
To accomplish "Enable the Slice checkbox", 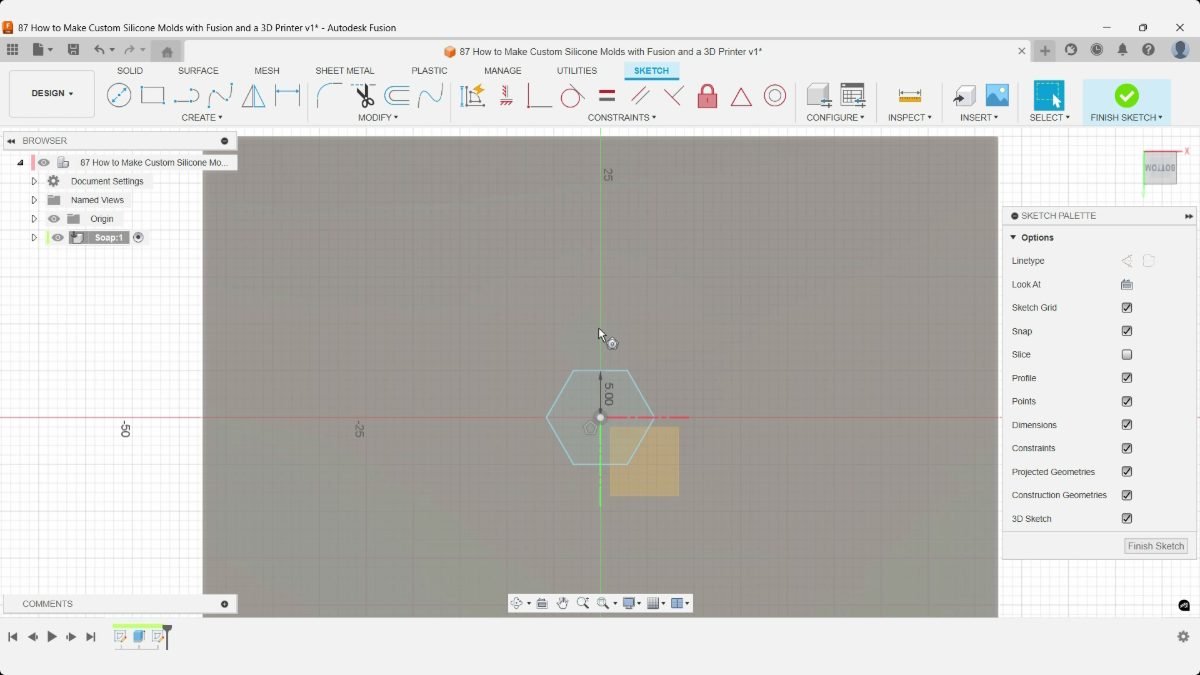I will coord(1127,355).
